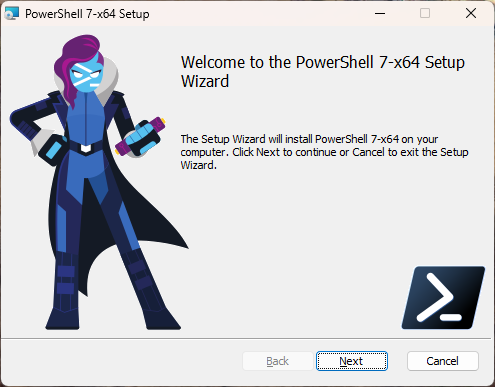Image resolution: width=495 pixels, height=387 pixels.
Task: Click the Next button to continue setup
Action: tap(352, 361)
